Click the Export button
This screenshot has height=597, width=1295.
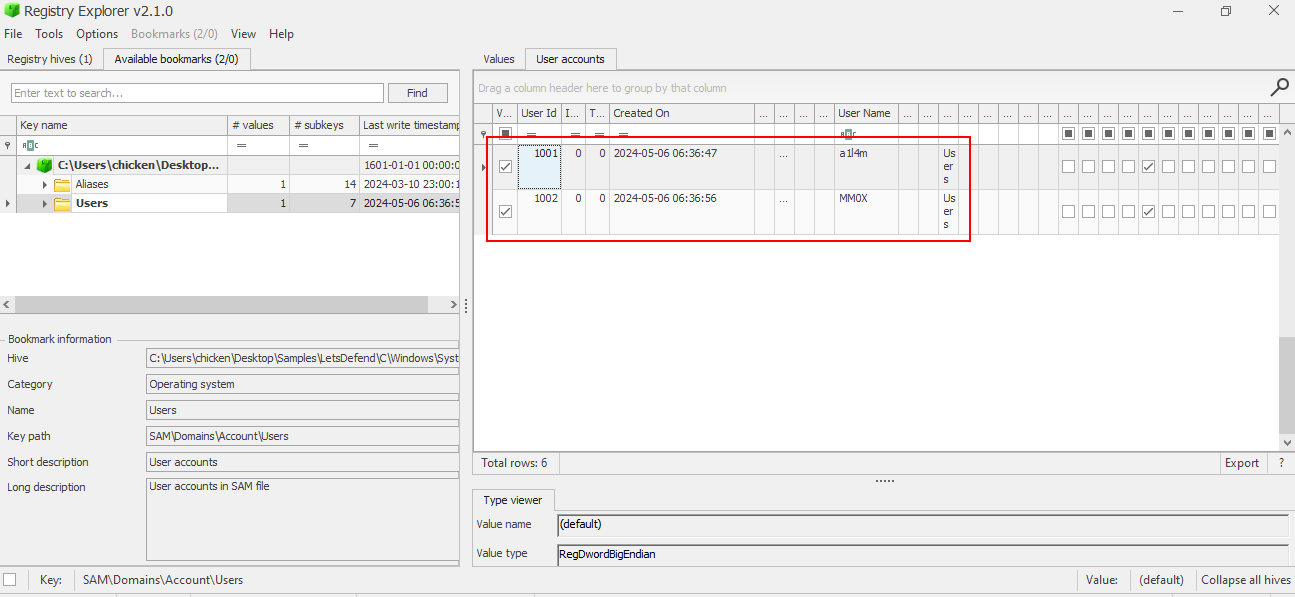pos(1241,463)
